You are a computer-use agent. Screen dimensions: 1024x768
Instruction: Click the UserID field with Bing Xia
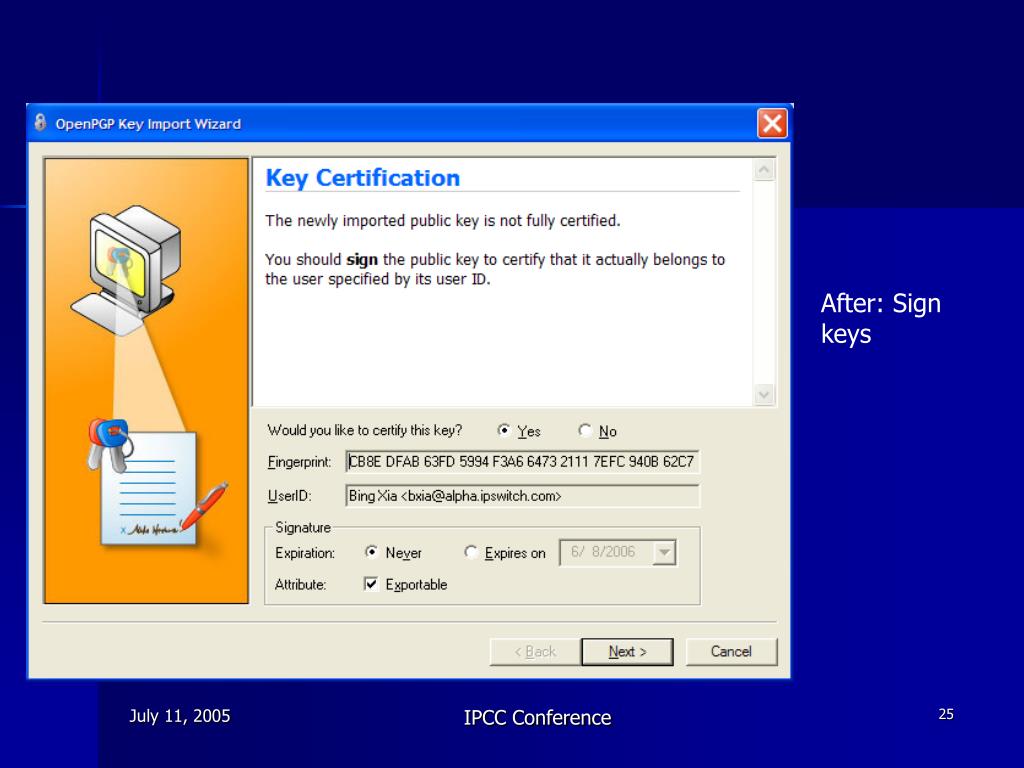click(522, 496)
